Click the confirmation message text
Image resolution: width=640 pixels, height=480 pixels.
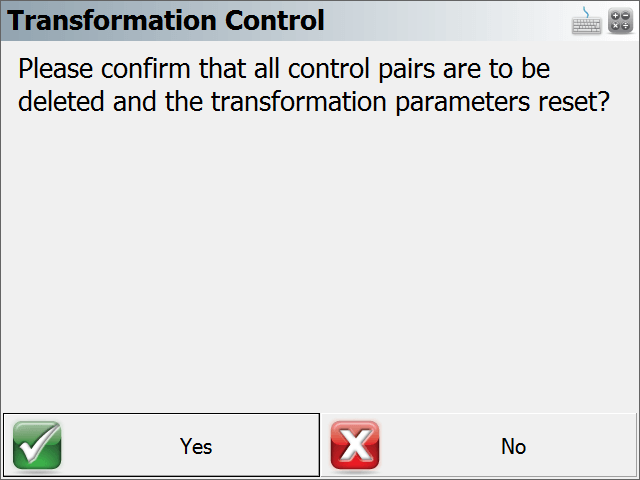[313, 85]
